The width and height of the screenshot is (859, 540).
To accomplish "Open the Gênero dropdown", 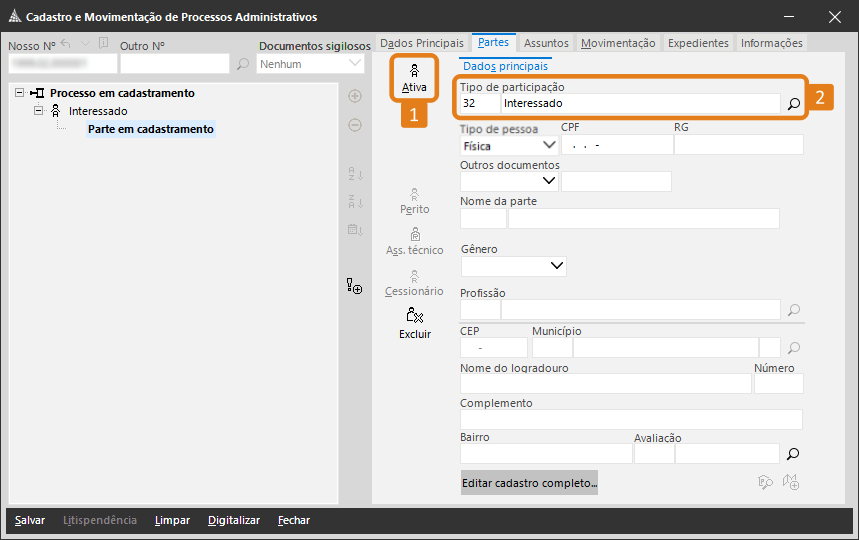I will [557, 266].
